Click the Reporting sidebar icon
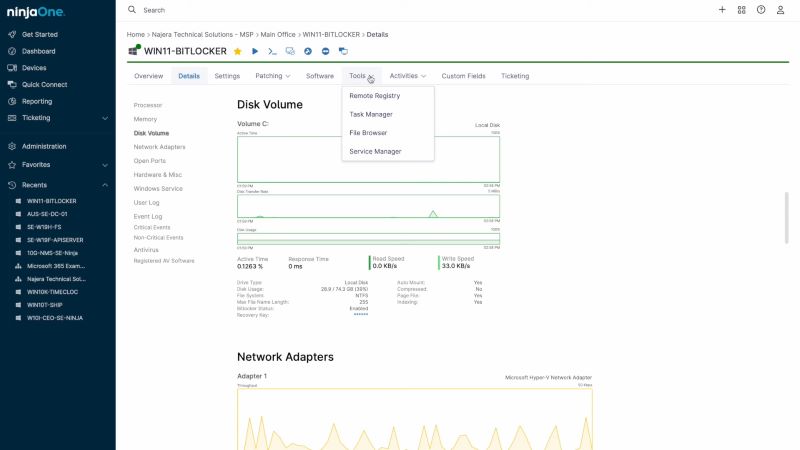800x450 pixels. [12, 102]
